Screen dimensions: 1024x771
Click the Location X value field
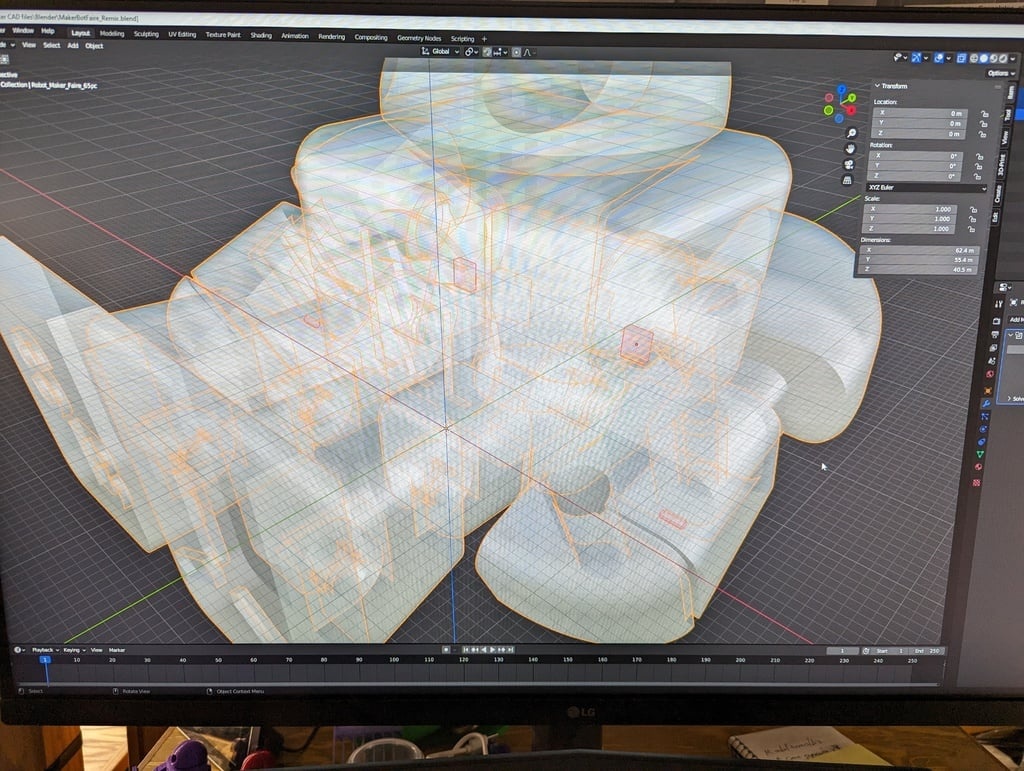(919, 113)
